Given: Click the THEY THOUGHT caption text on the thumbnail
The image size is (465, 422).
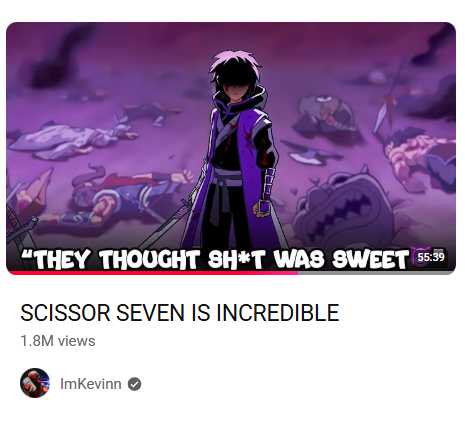Looking at the screenshot, I should coord(110,259).
